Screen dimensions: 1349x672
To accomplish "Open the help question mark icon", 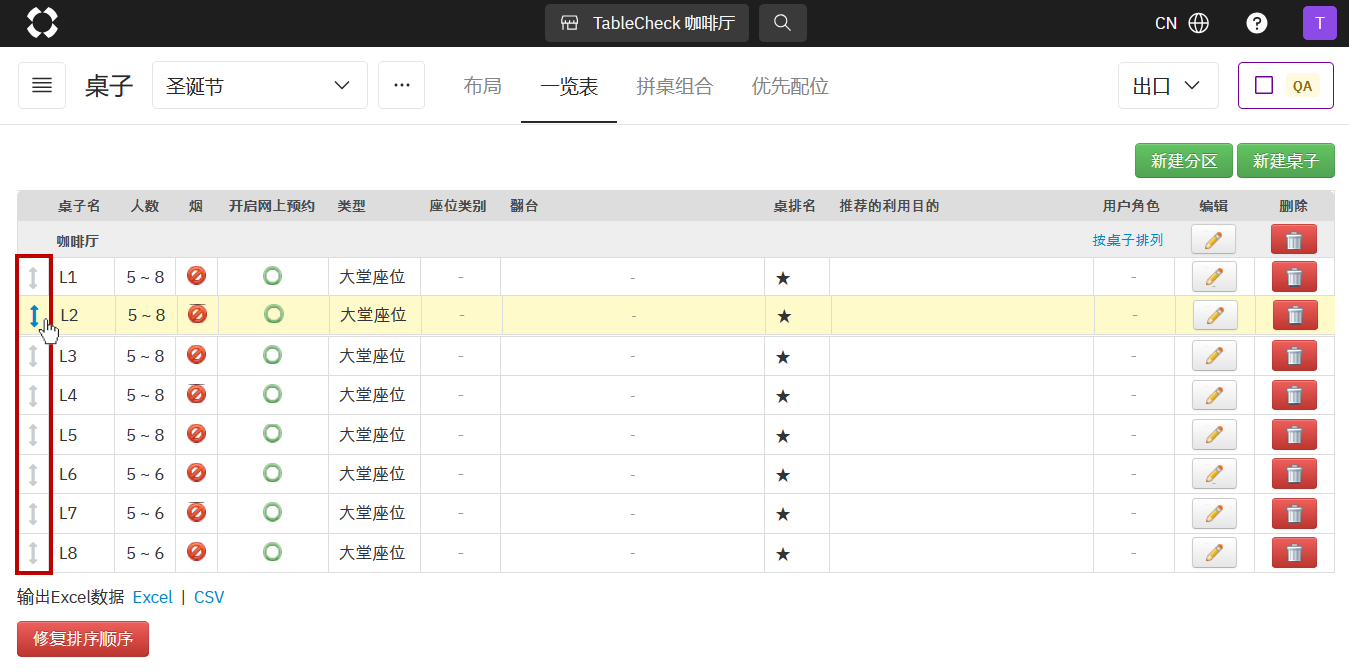I will click(x=1257, y=23).
